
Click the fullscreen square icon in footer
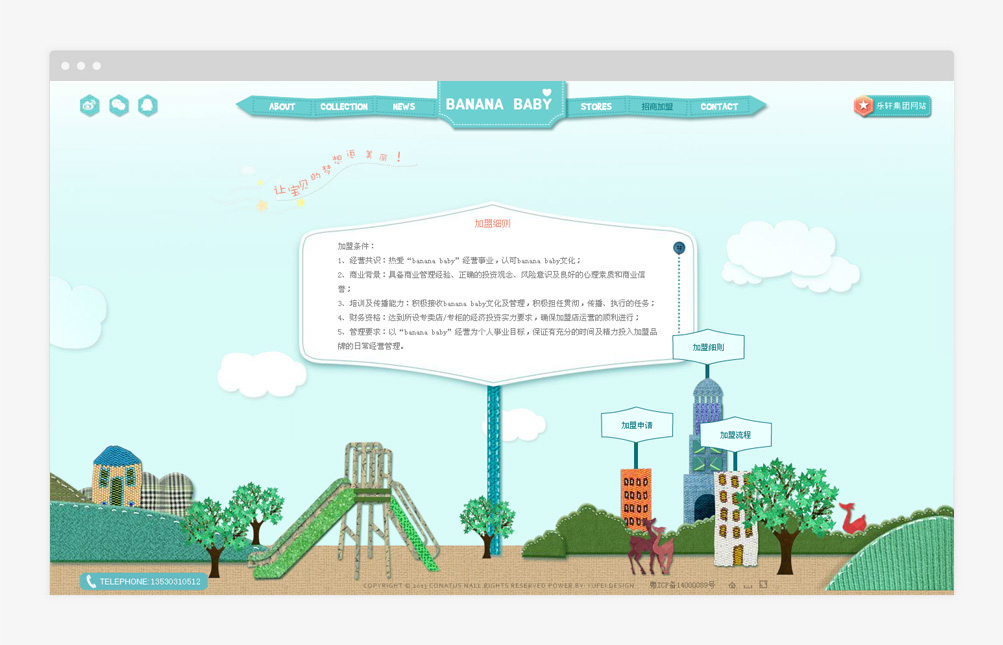(x=763, y=585)
